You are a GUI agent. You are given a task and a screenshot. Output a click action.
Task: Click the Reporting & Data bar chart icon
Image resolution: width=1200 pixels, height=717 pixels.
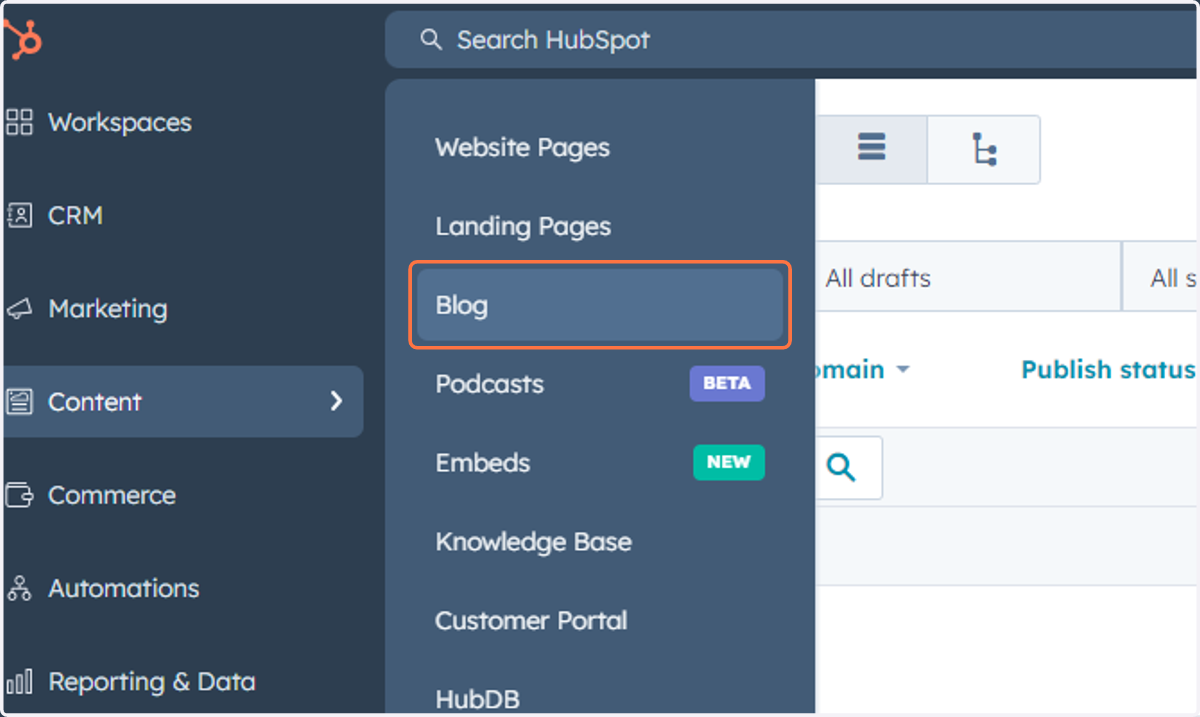[x=19, y=681]
